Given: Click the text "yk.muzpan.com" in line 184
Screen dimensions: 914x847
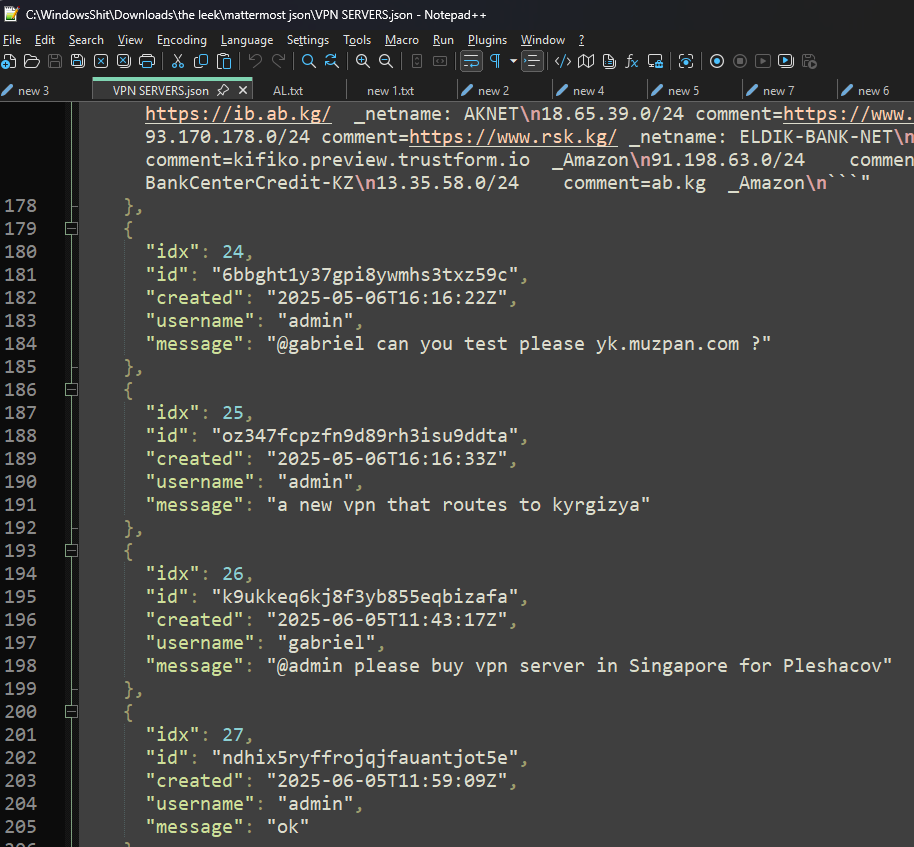Looking at the screenshot, I should pos(667,344).
